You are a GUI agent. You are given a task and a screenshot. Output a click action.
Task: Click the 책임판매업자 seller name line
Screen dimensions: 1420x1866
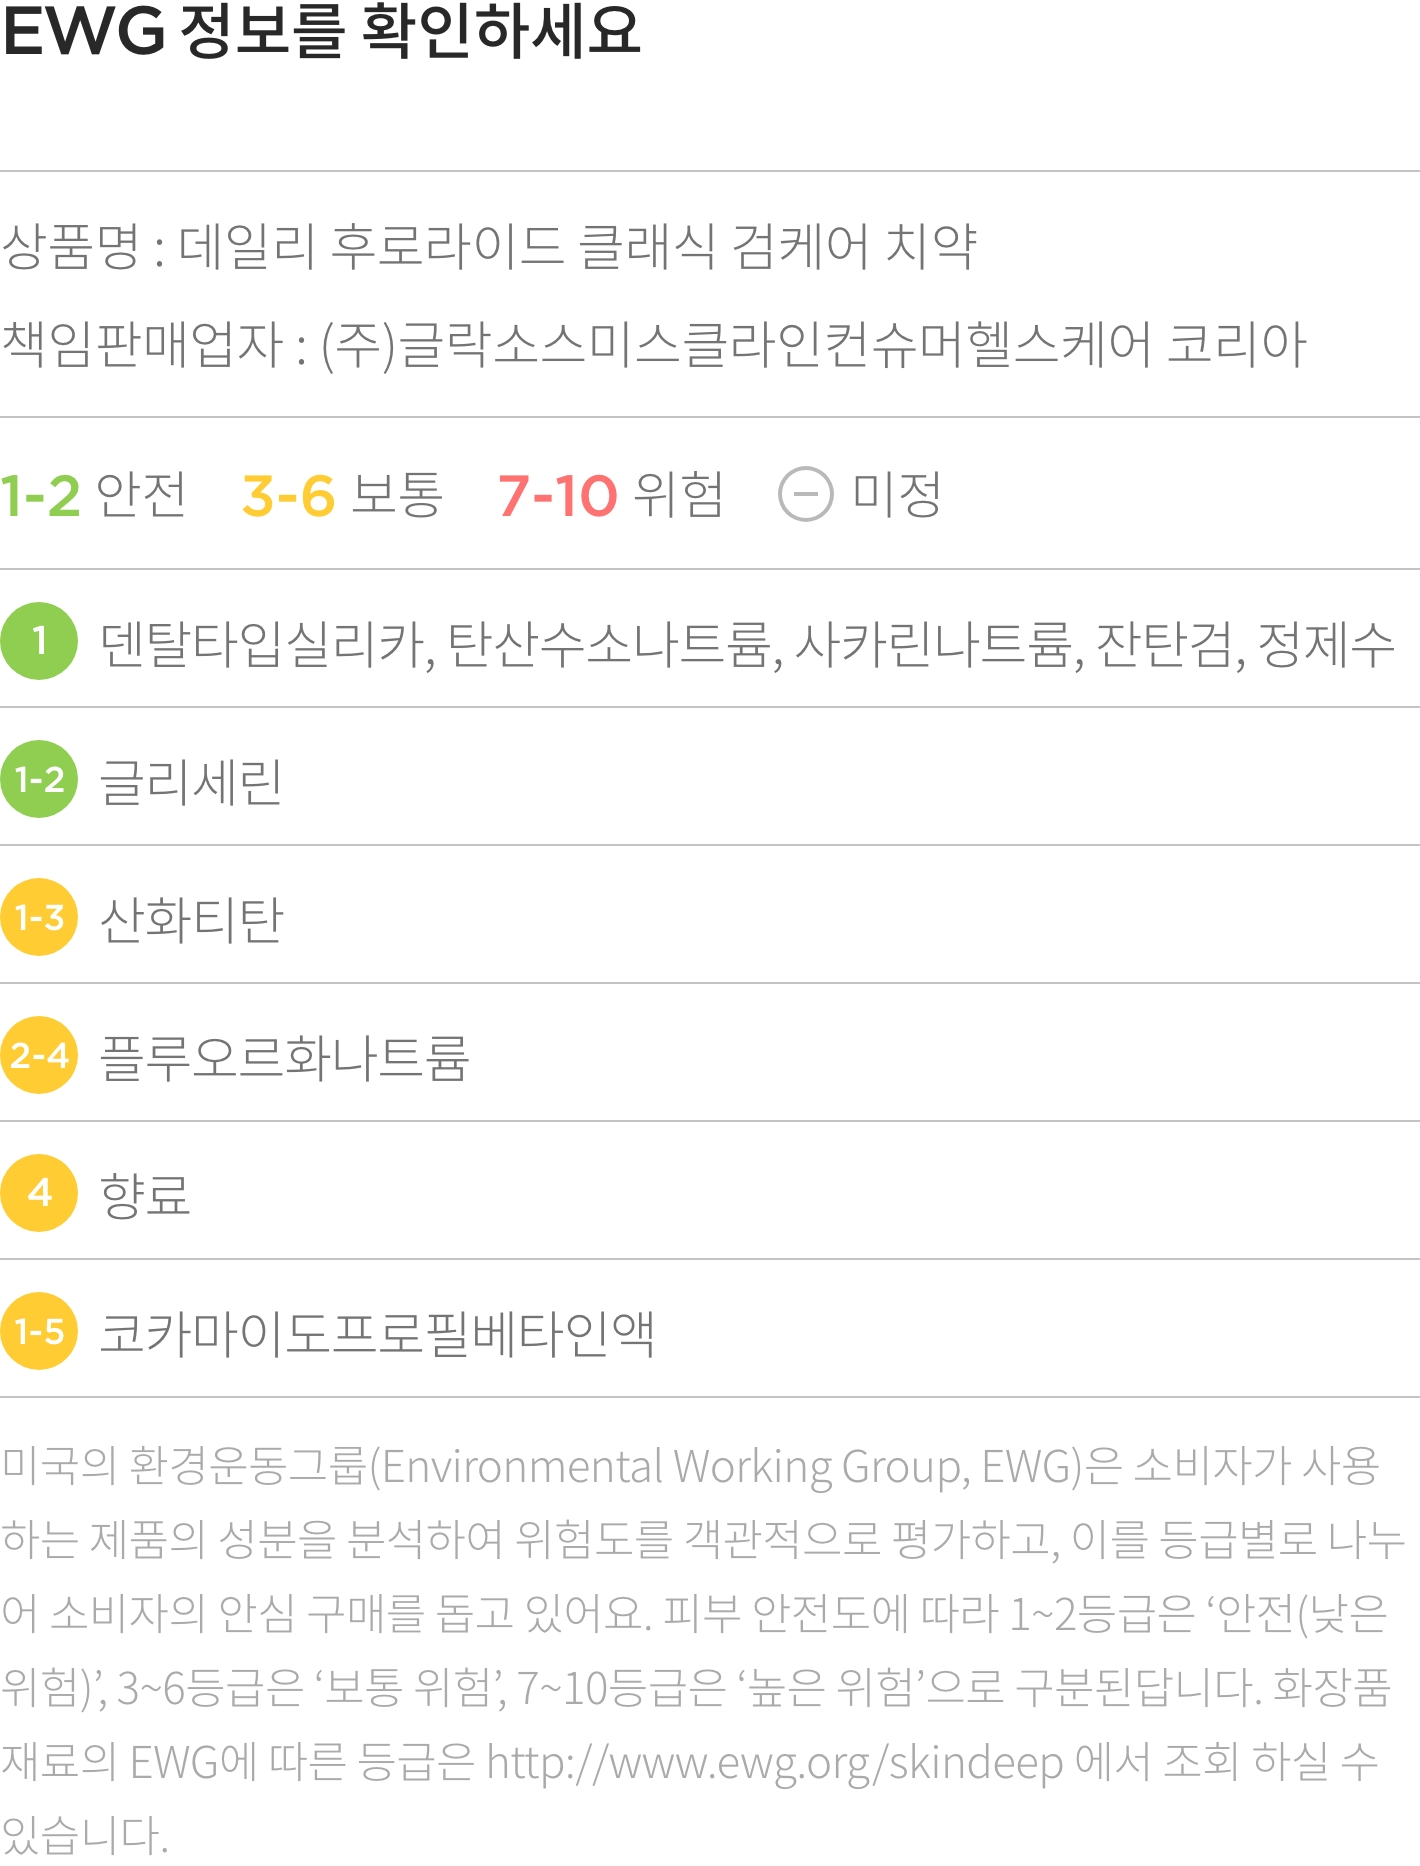(x=654, y=344)
